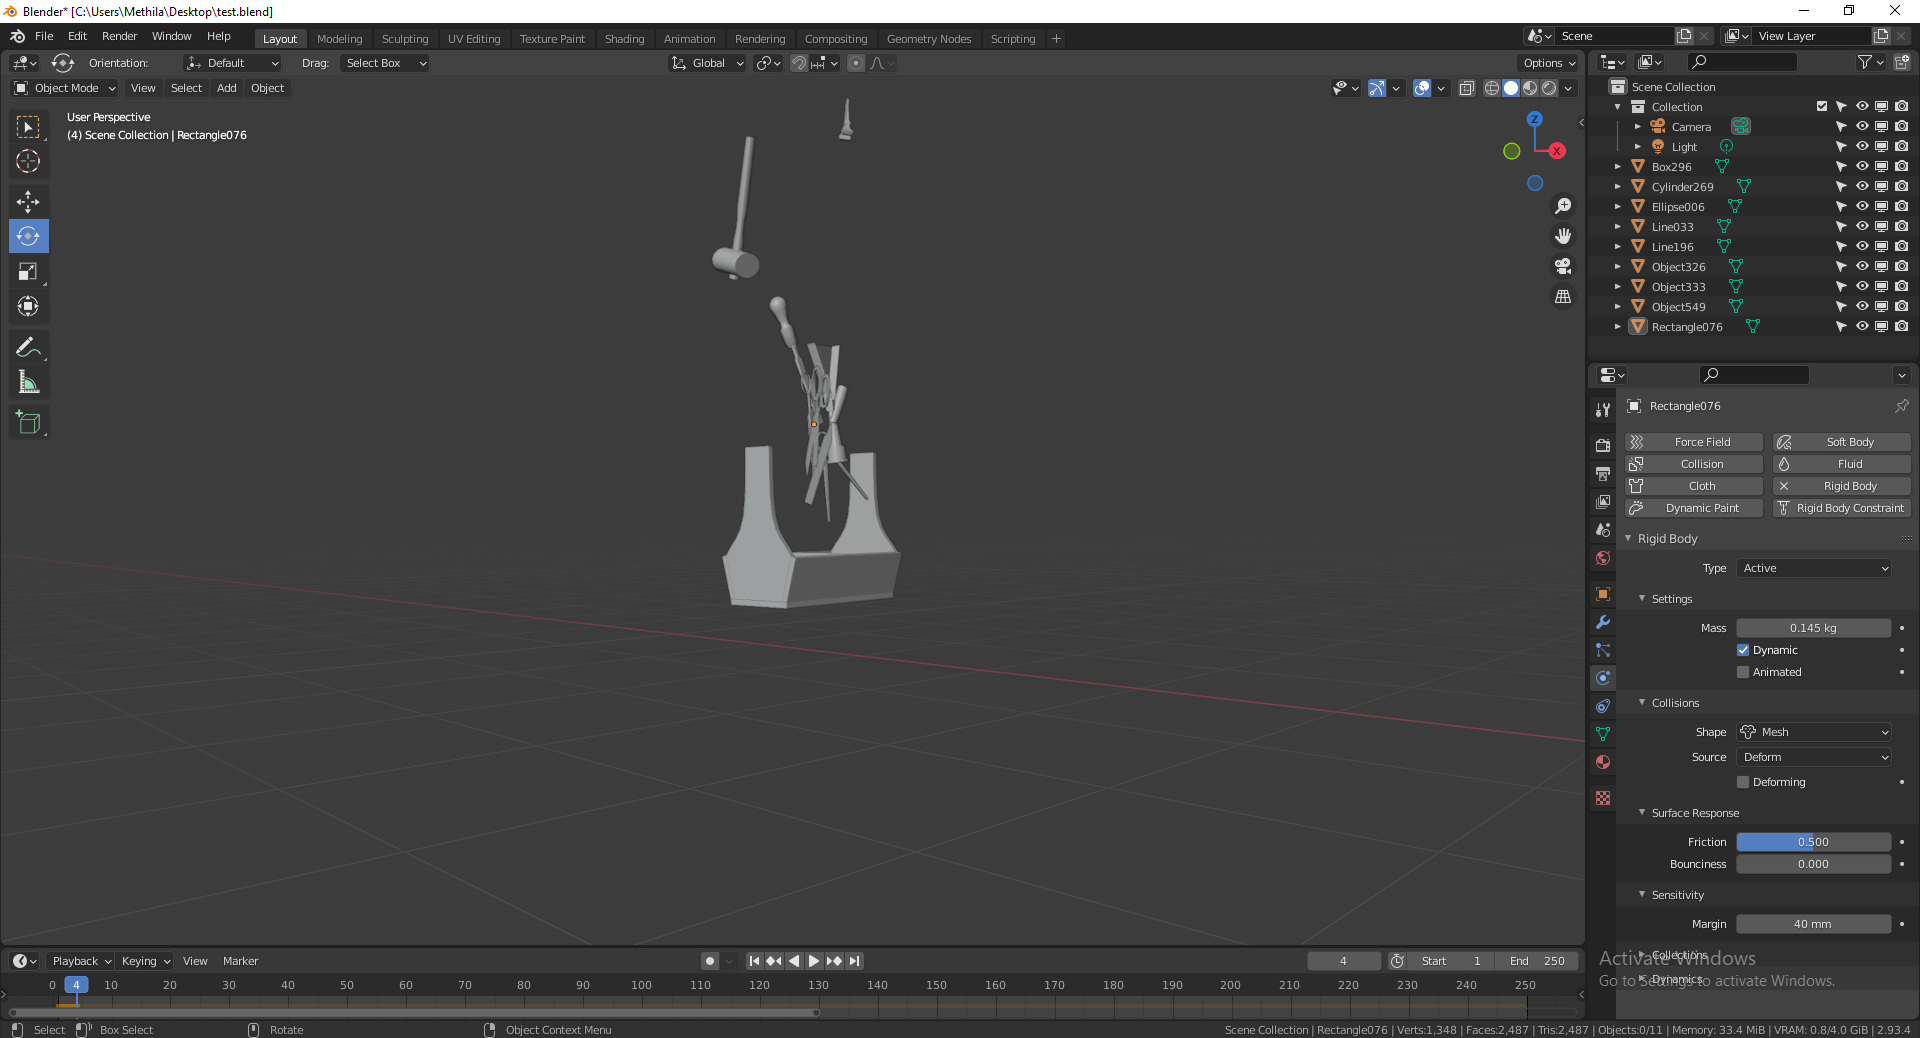The image size is (1922, 1038).
Task: Switch to Rendered viewport shading
Action: coord(1549,88)
